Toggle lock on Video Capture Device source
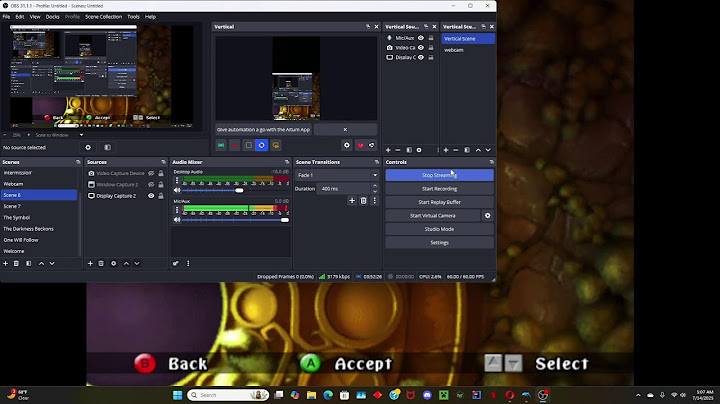 click(161, 173)
